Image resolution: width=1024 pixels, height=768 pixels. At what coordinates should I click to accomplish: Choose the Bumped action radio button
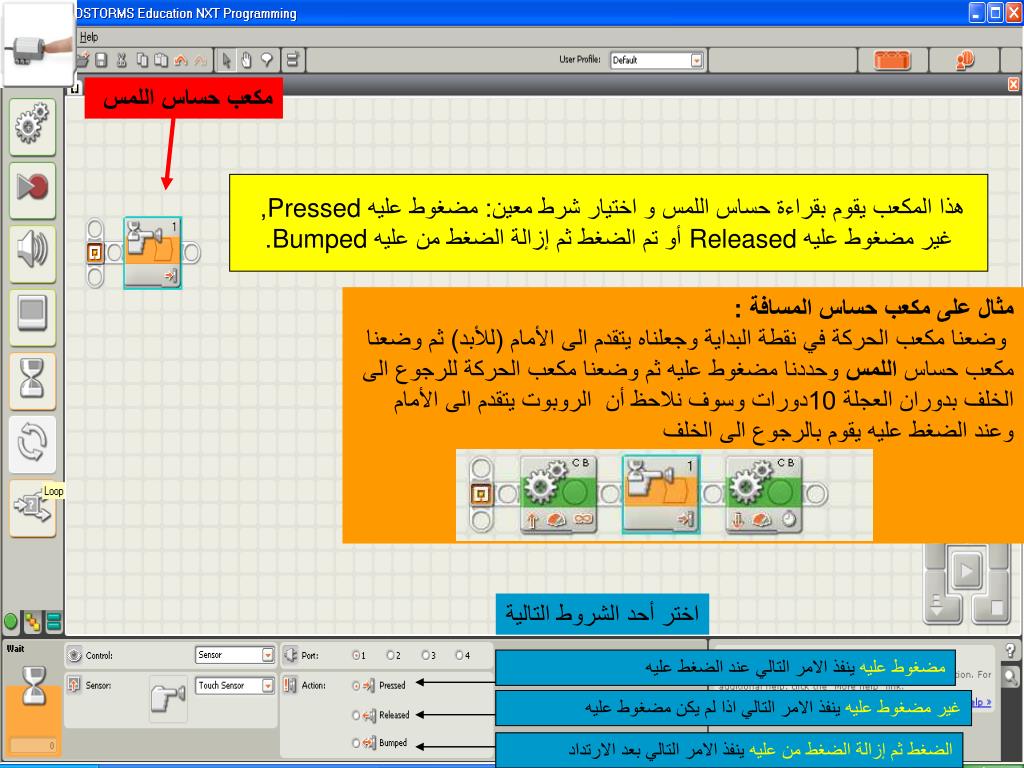point(356,743)
